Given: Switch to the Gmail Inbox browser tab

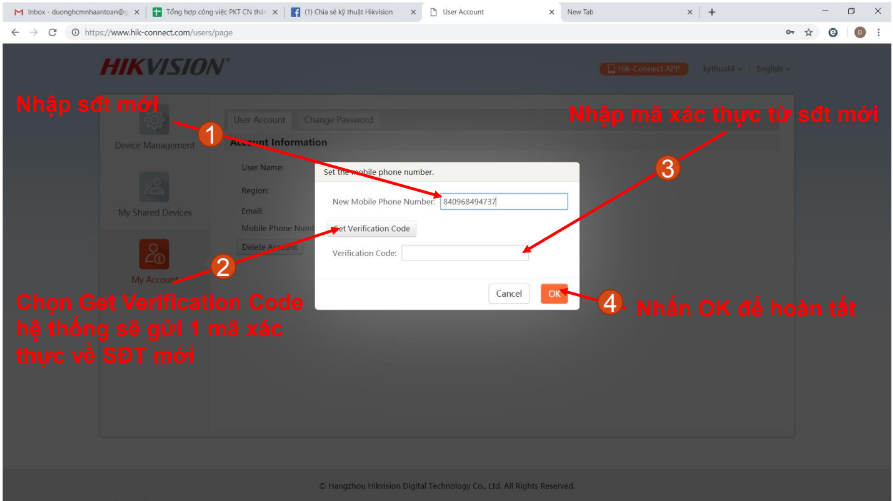Looking at the screenshot, I should [x=70, y=12].
